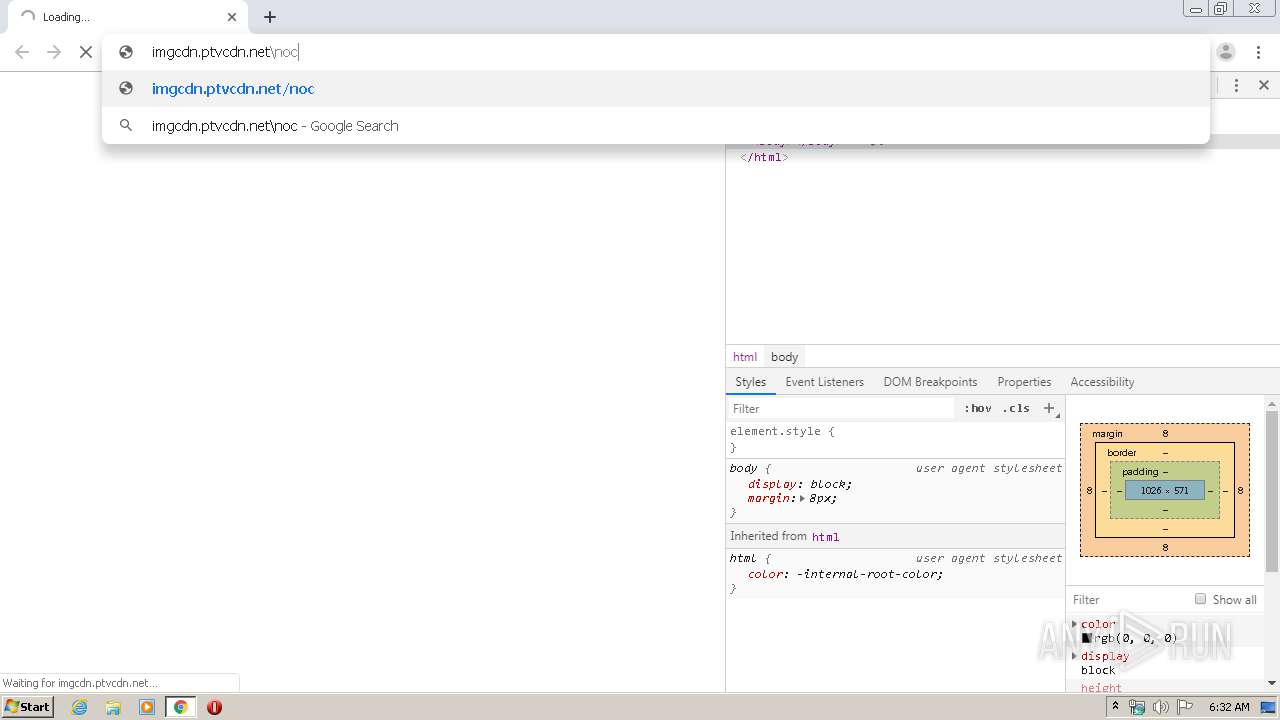This screenshot has width=1280, height=720.
Task: Expand the color computed property
Action: (x=1075, y=624)
